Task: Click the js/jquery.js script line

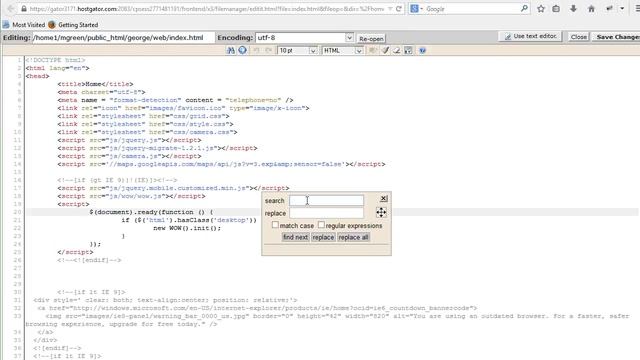Action: click(x=129, y=140)
